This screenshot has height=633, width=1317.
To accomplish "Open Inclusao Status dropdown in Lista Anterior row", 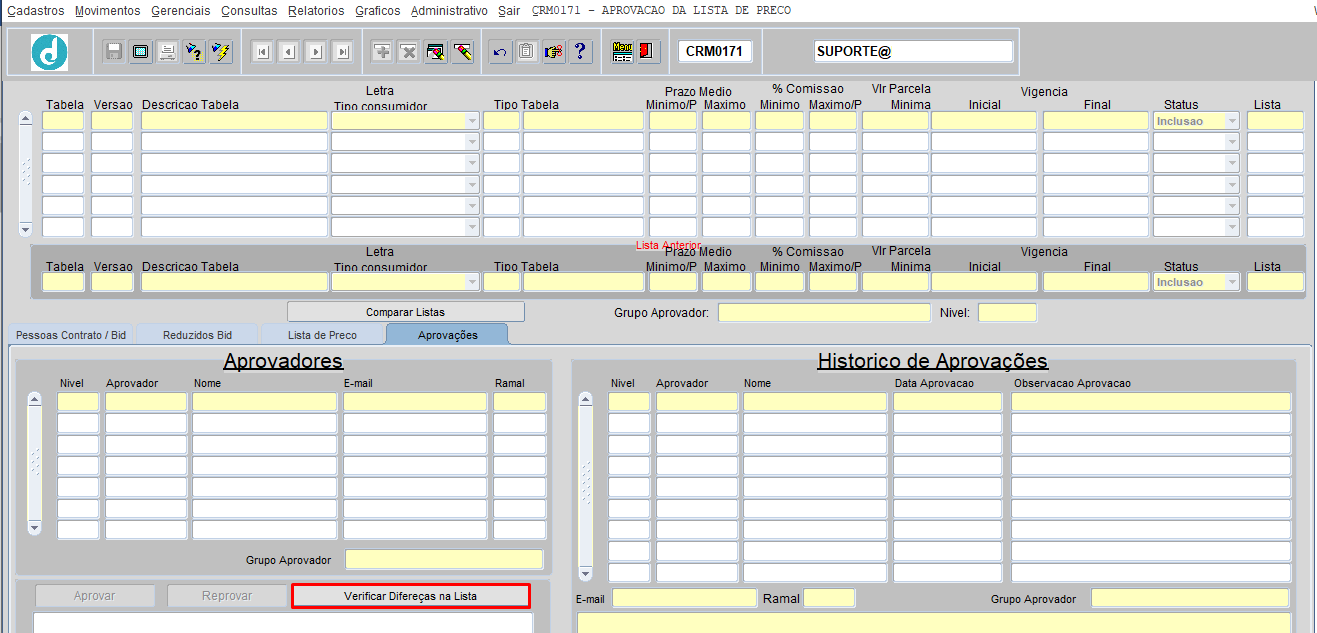I will 1232,282.
